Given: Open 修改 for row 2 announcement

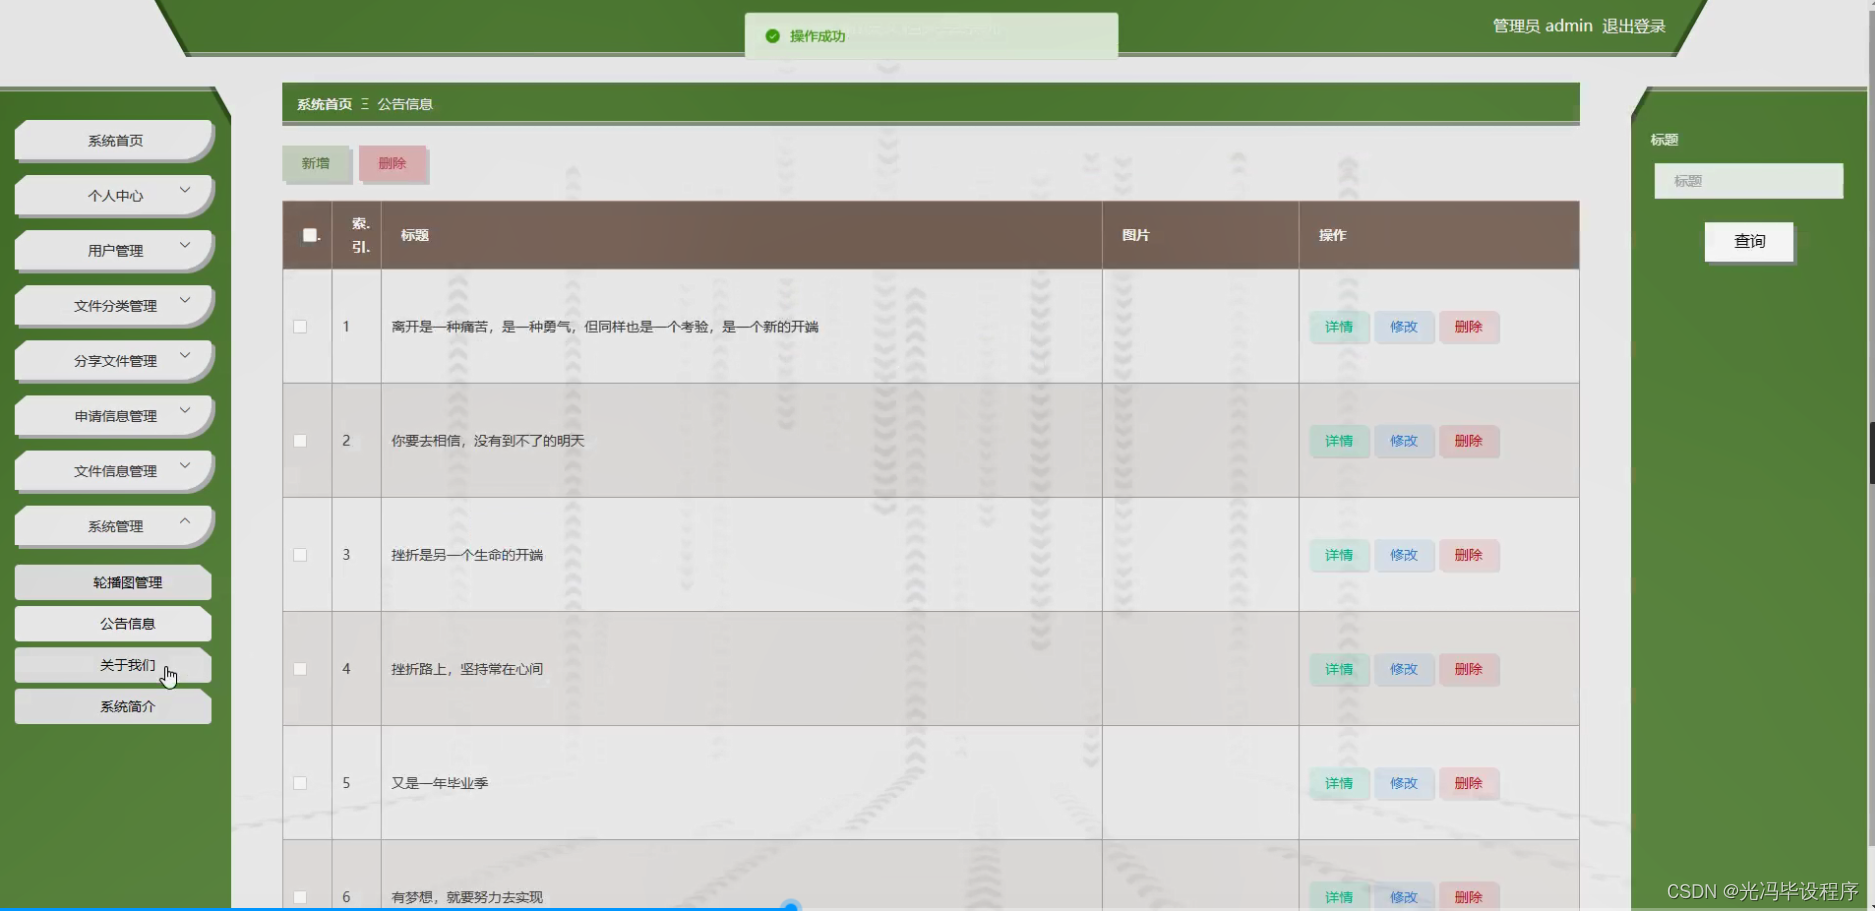Looking at the screenshot, I should point(1404,441).
